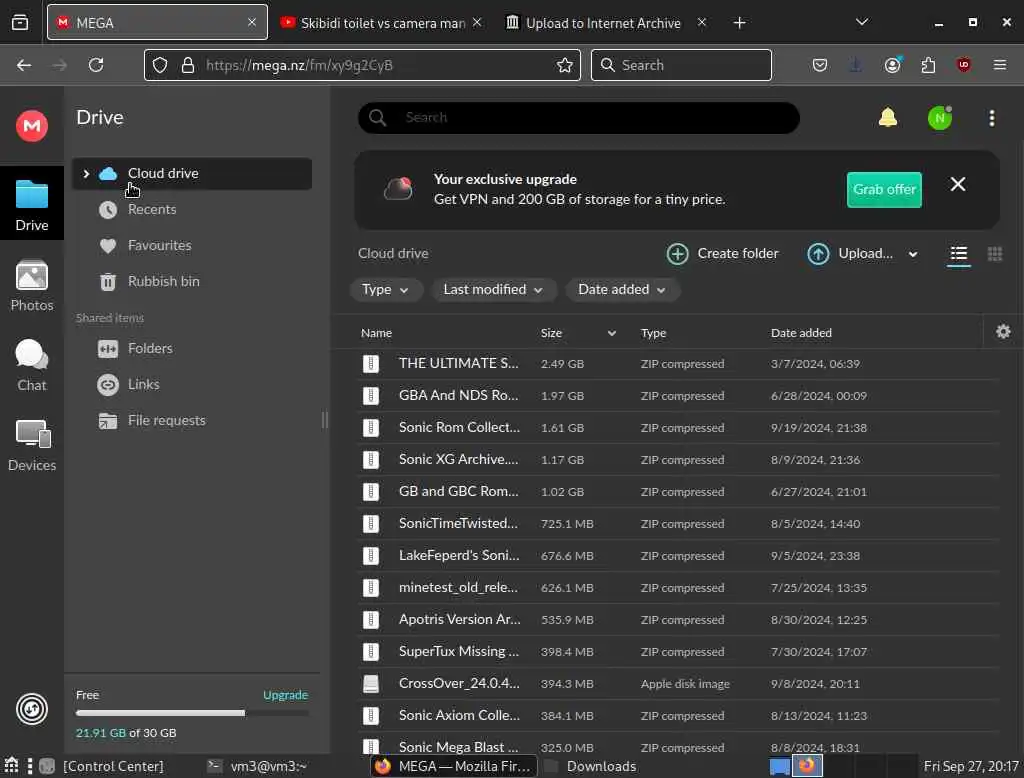Reload the current page
This screenshot has height=778, width=1024.
pyautogui.click(x=96, y=65)
